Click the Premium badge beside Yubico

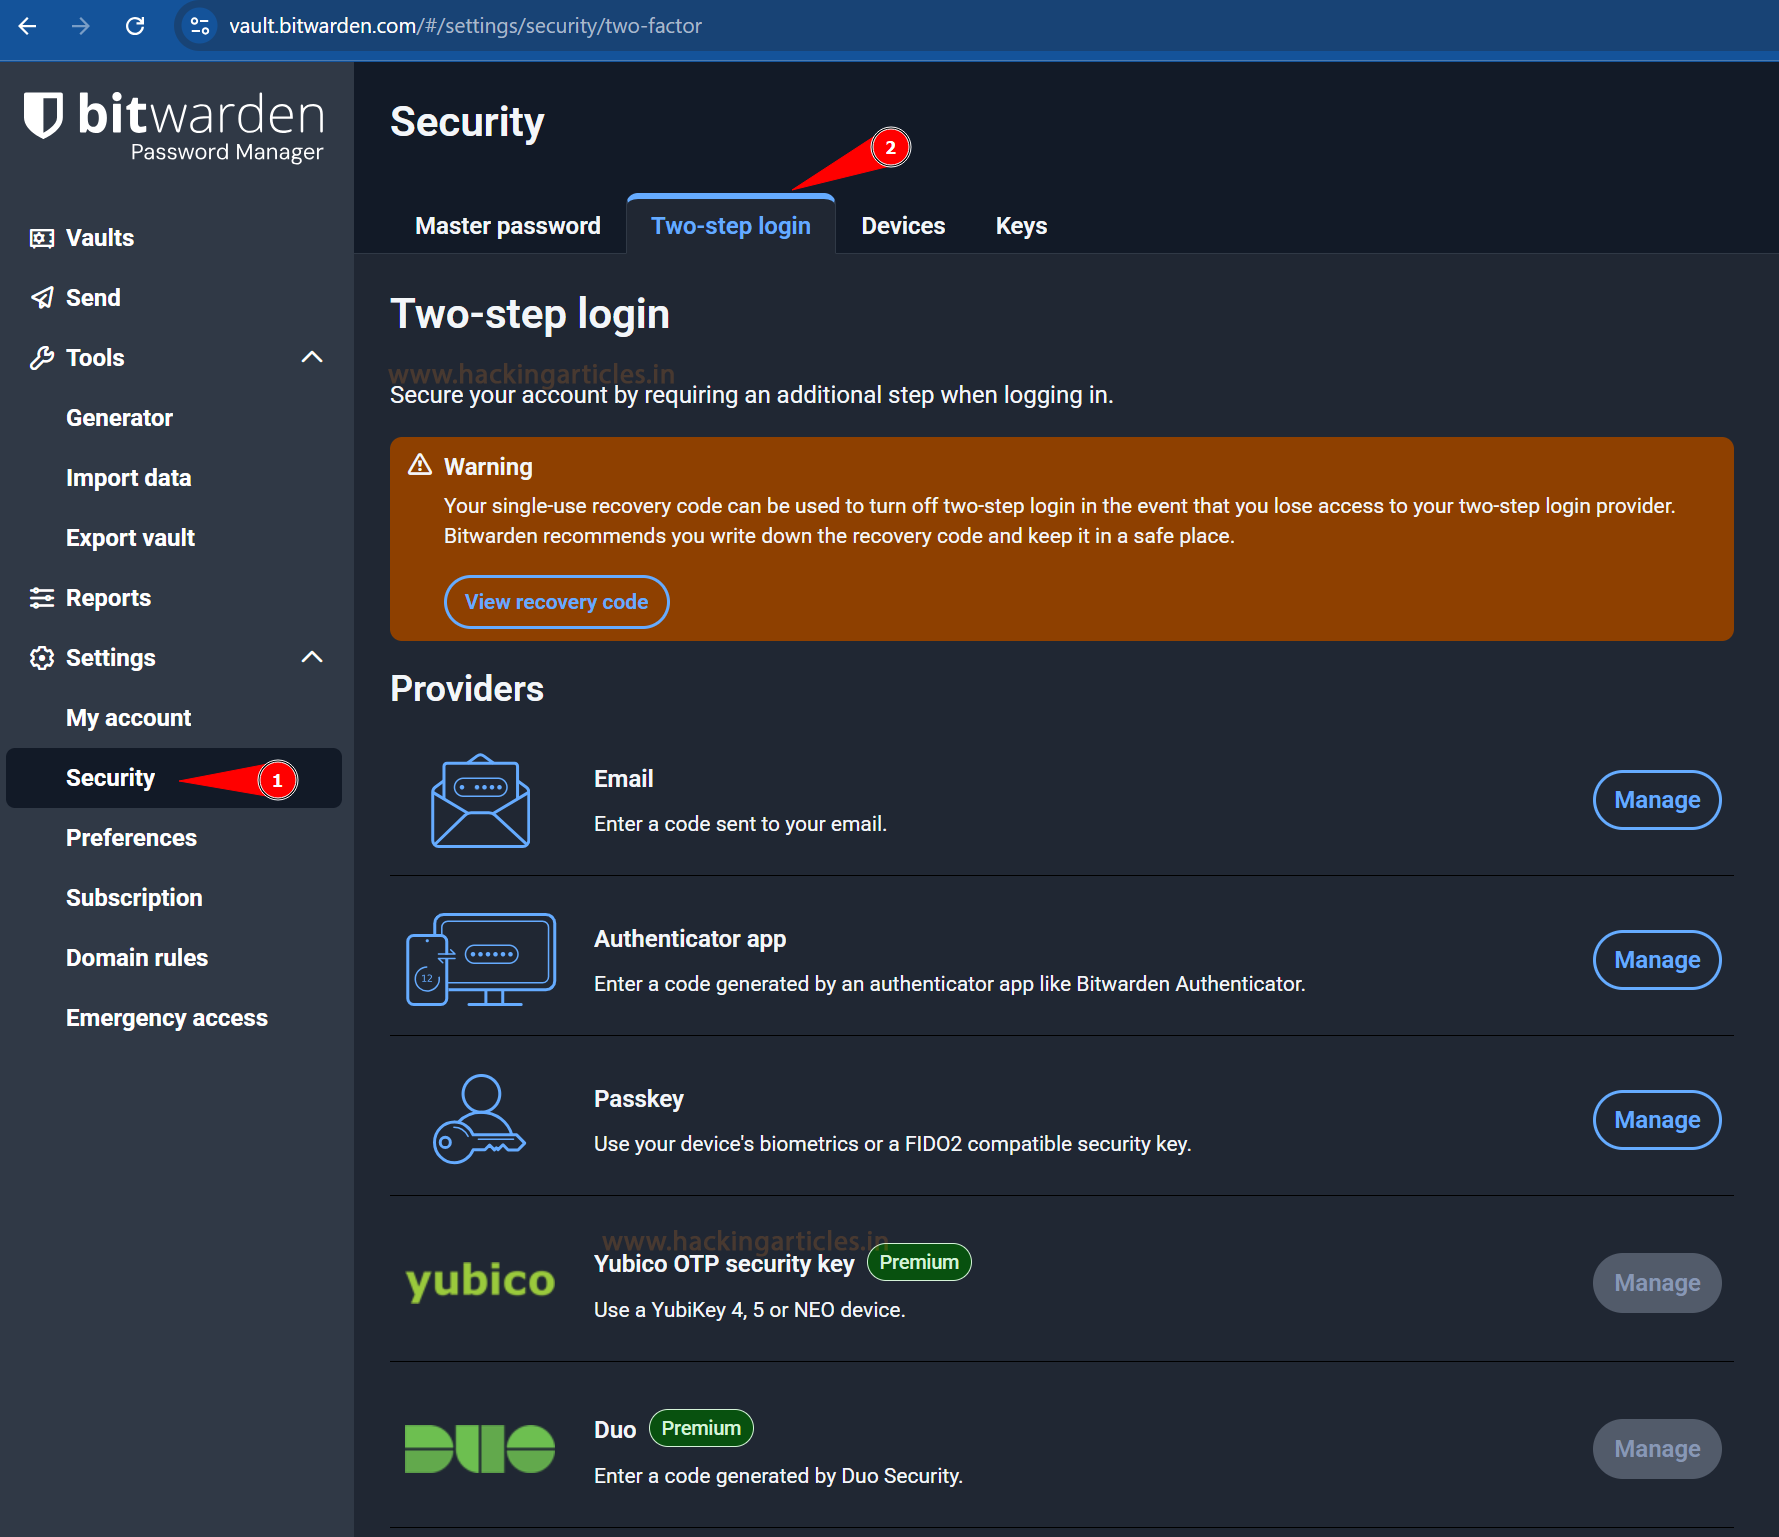[x=919, y=1262]
